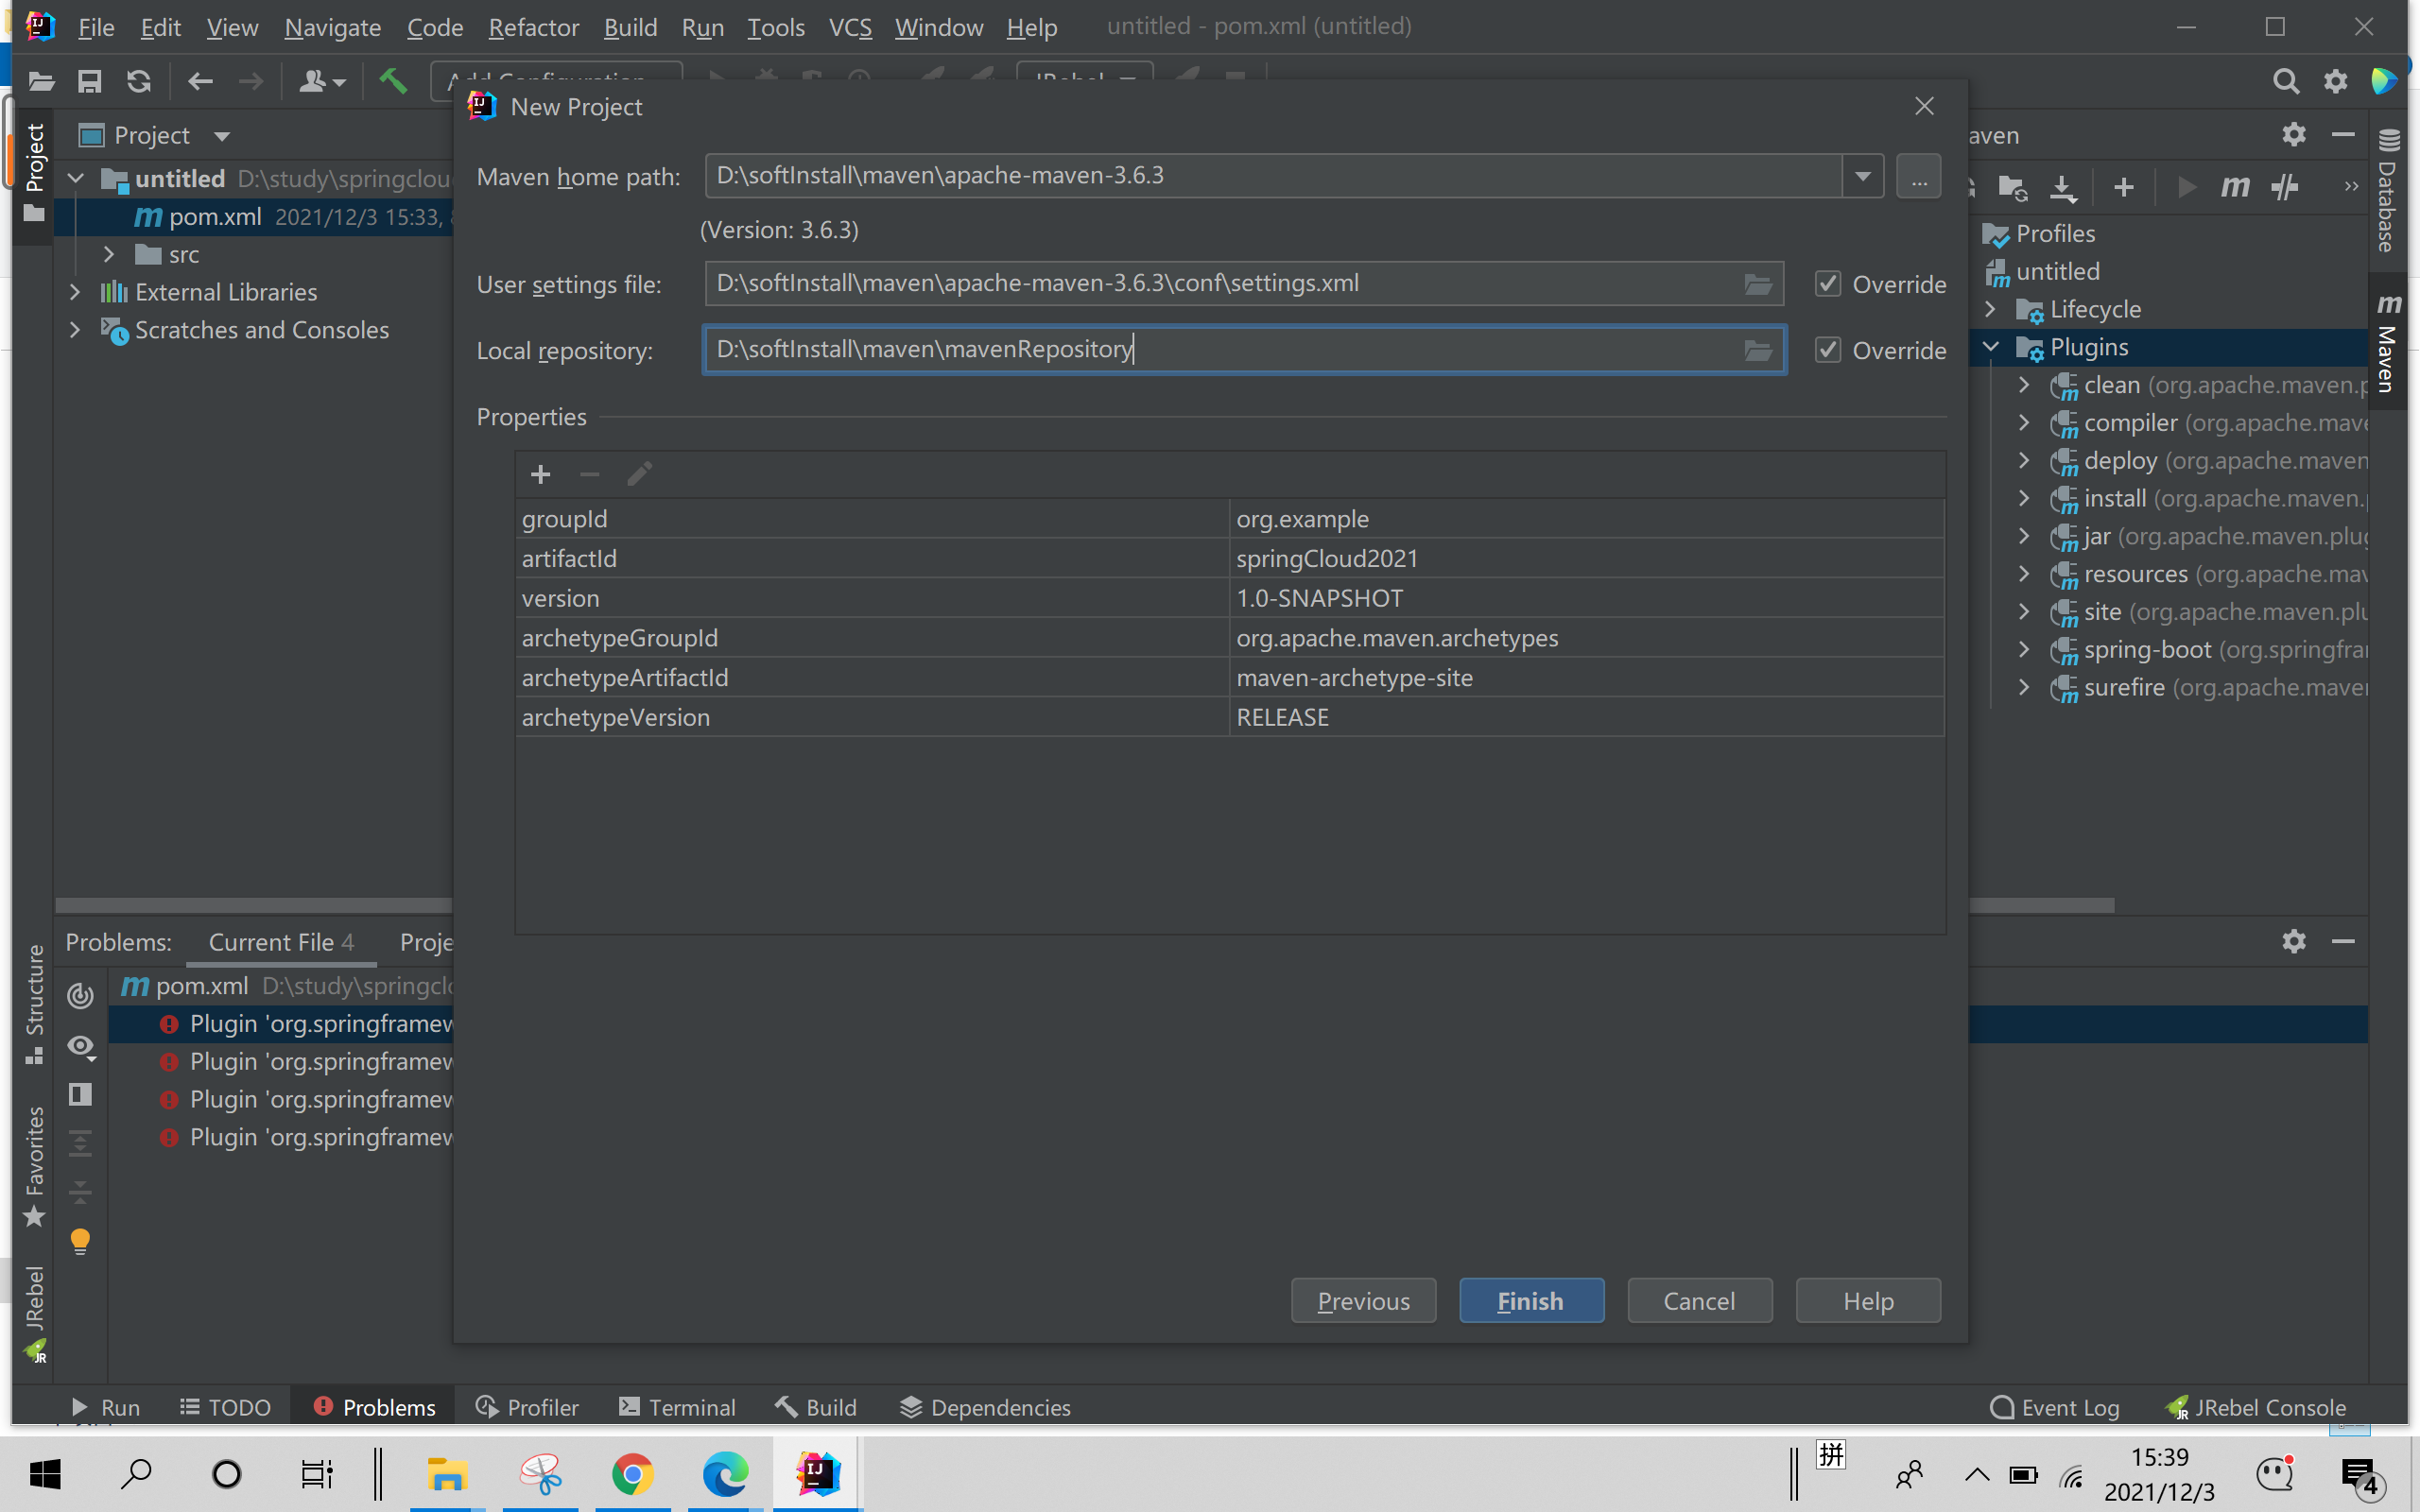Click the User settings file path field
The height and width of the screenshot is (1512, 2420).
(1220, 284)
